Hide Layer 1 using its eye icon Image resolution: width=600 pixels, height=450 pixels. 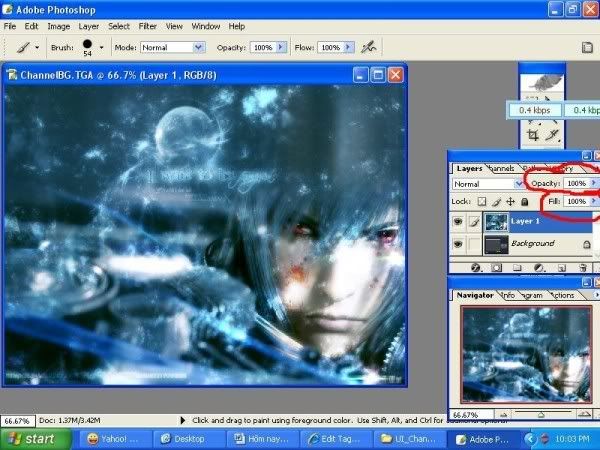(458, 222)
